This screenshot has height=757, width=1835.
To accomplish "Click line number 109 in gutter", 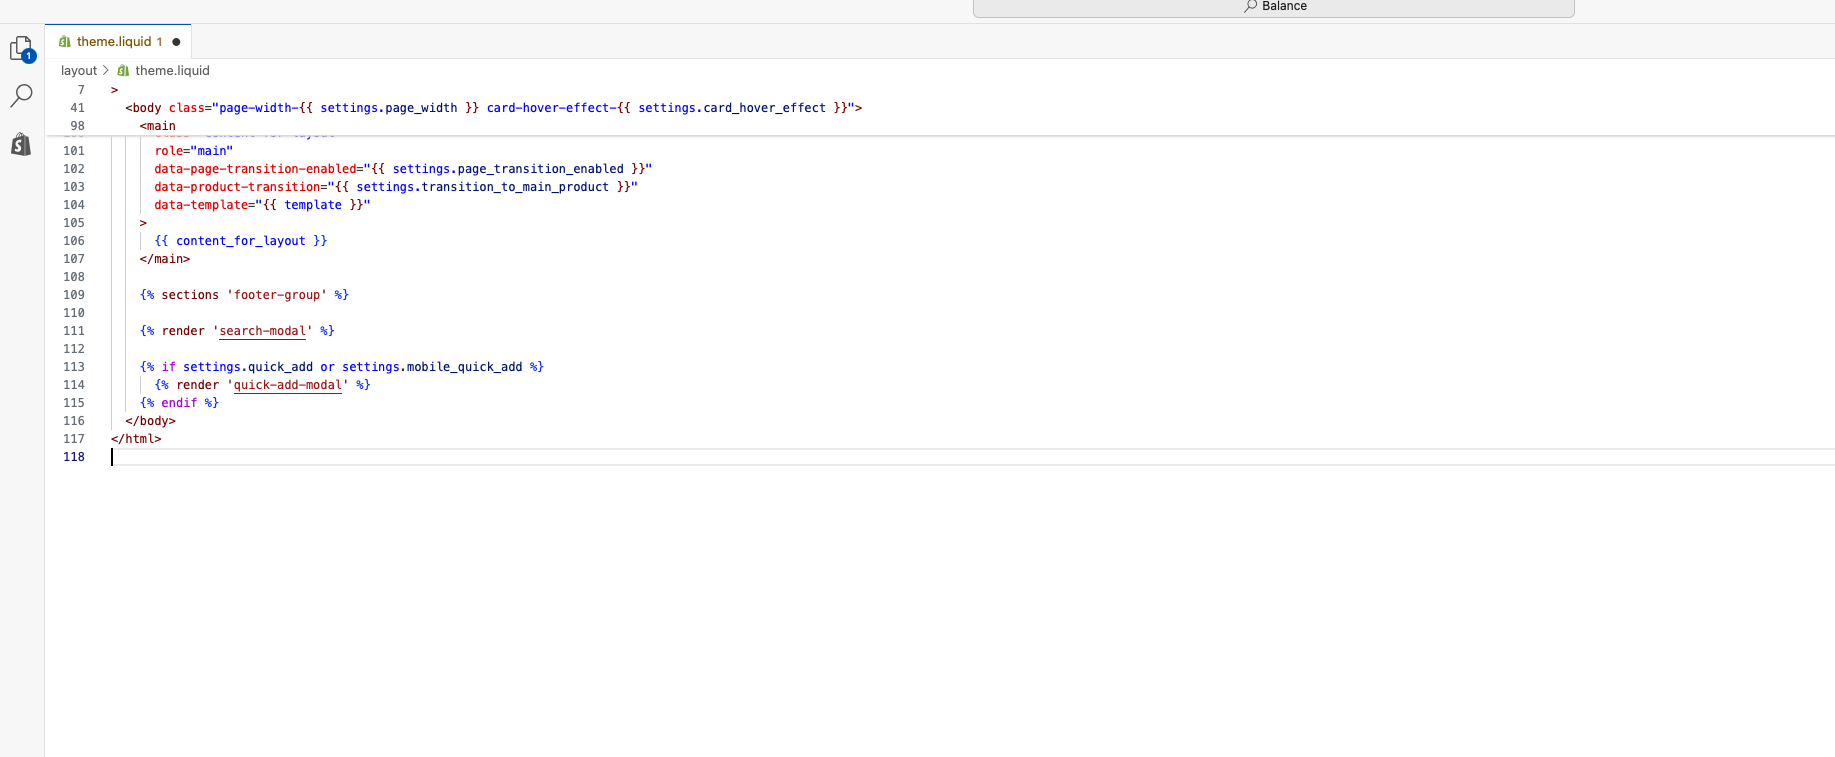I will tap(74, 295).
